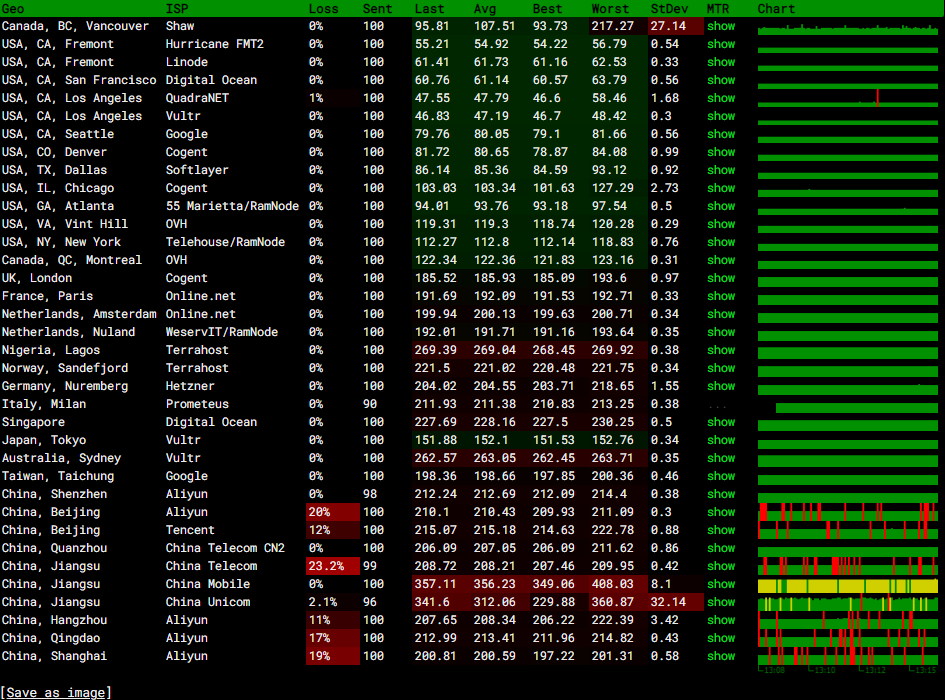Show the MTR for Vancouver Shaw

pos(721,26)
